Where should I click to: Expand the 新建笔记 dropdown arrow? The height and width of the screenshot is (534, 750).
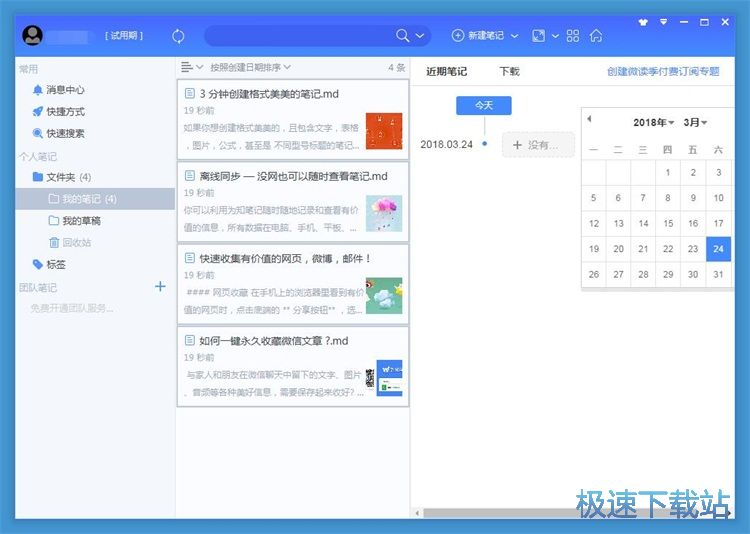coord(515,36)
